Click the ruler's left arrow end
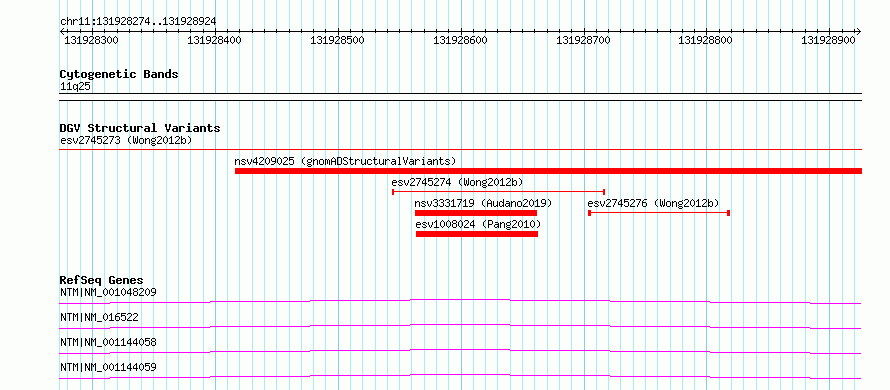 tap(62, 31)
